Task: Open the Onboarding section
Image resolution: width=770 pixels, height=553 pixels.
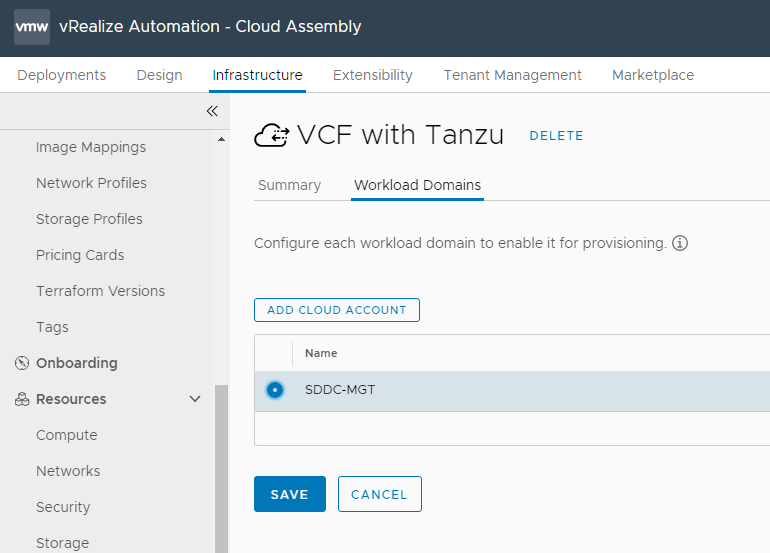Action: point(77,363)
